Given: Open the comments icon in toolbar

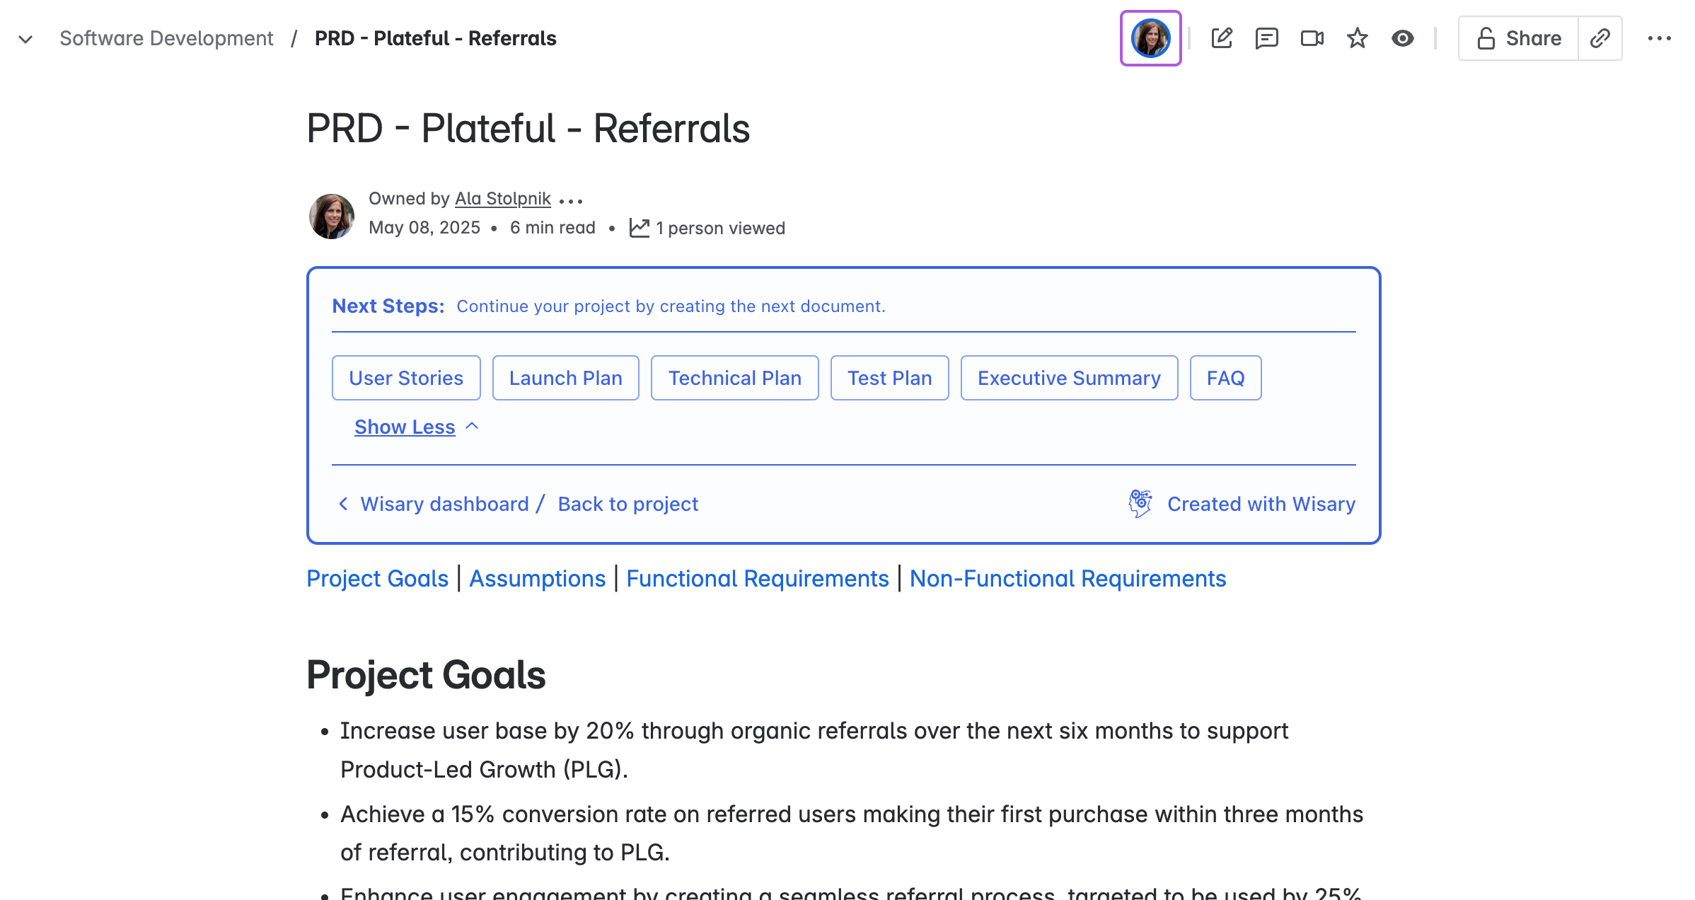Looking at the screenshot, I should coord(1266,38).
